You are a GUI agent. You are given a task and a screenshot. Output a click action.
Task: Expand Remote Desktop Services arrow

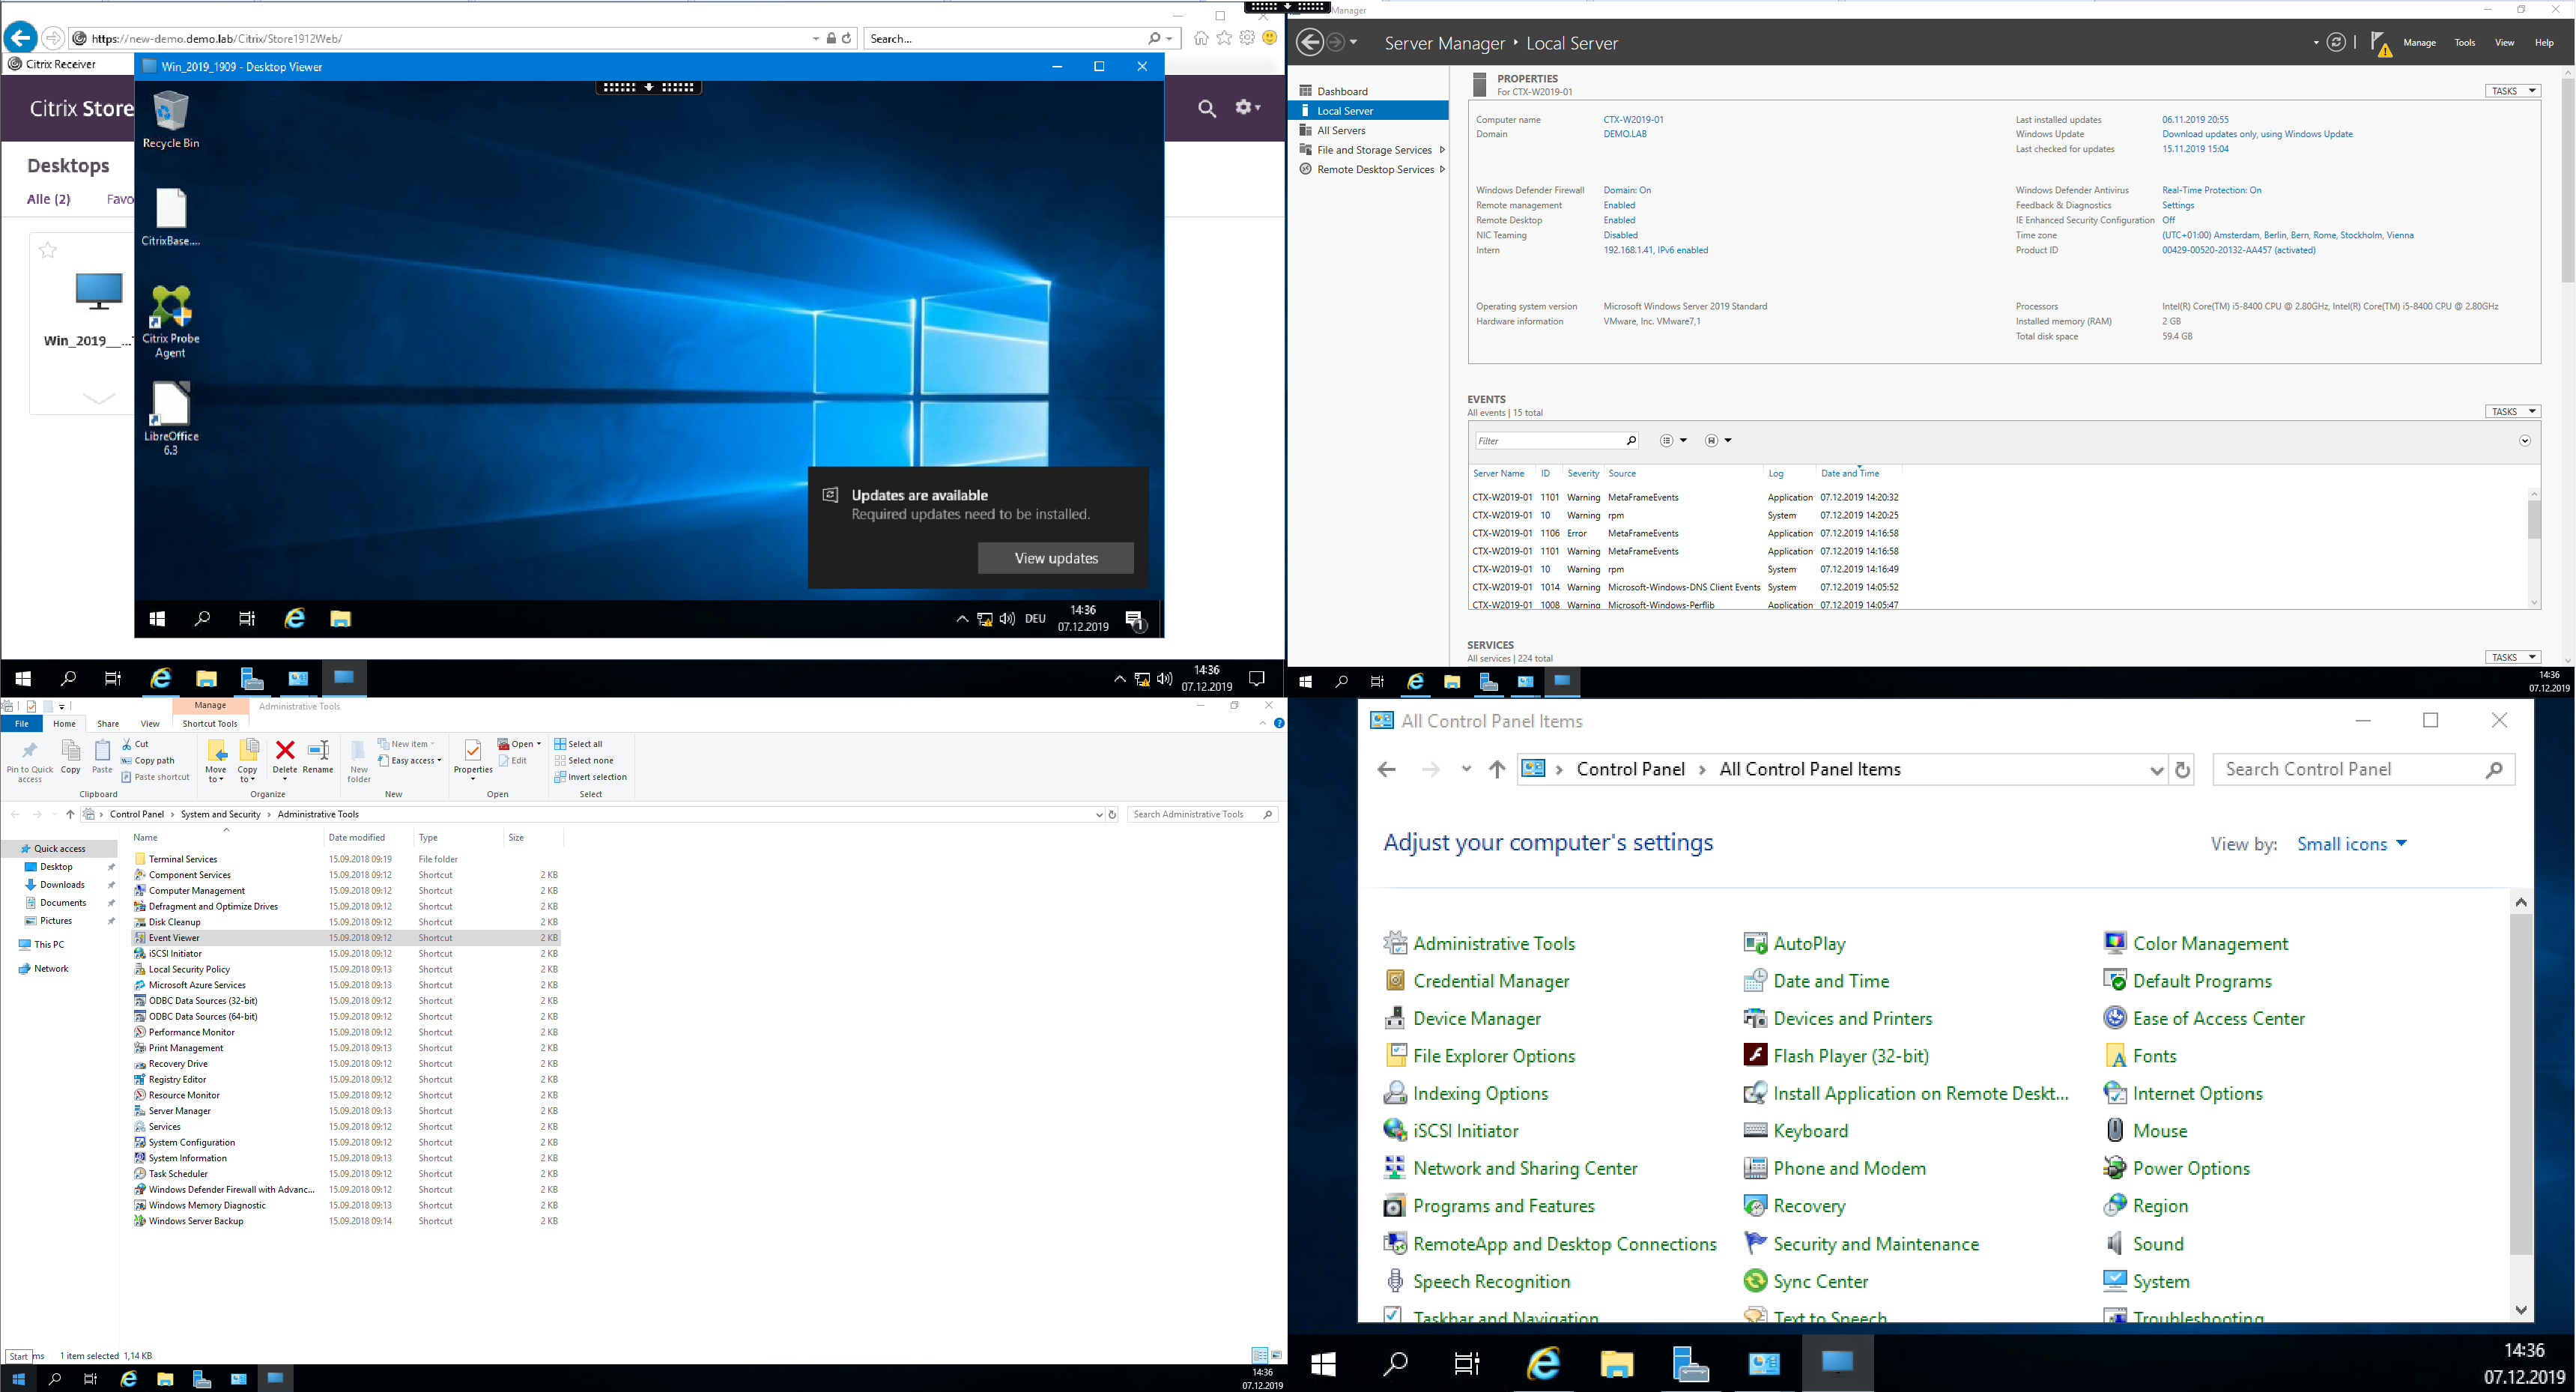coord(1442,170)
